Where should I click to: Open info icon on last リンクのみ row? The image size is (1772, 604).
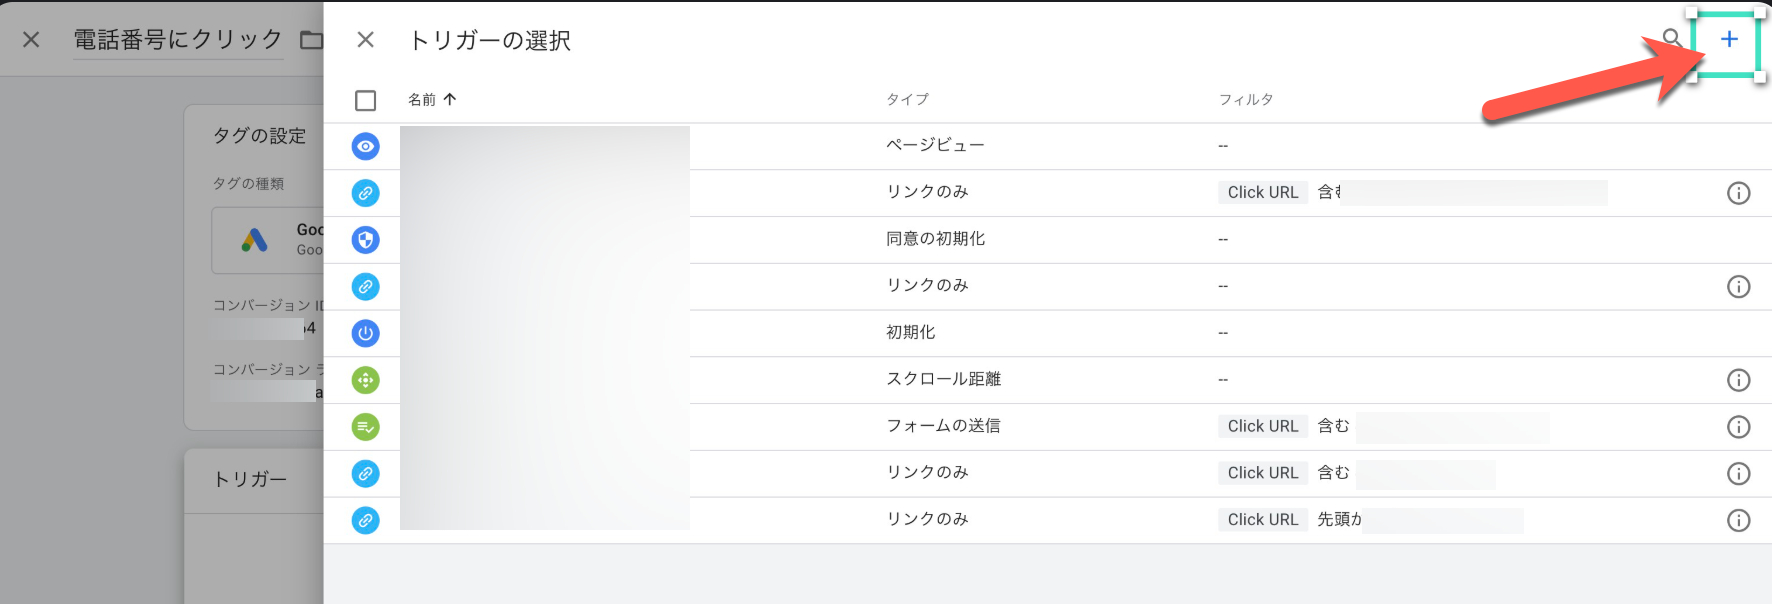tap(1738, 520)
